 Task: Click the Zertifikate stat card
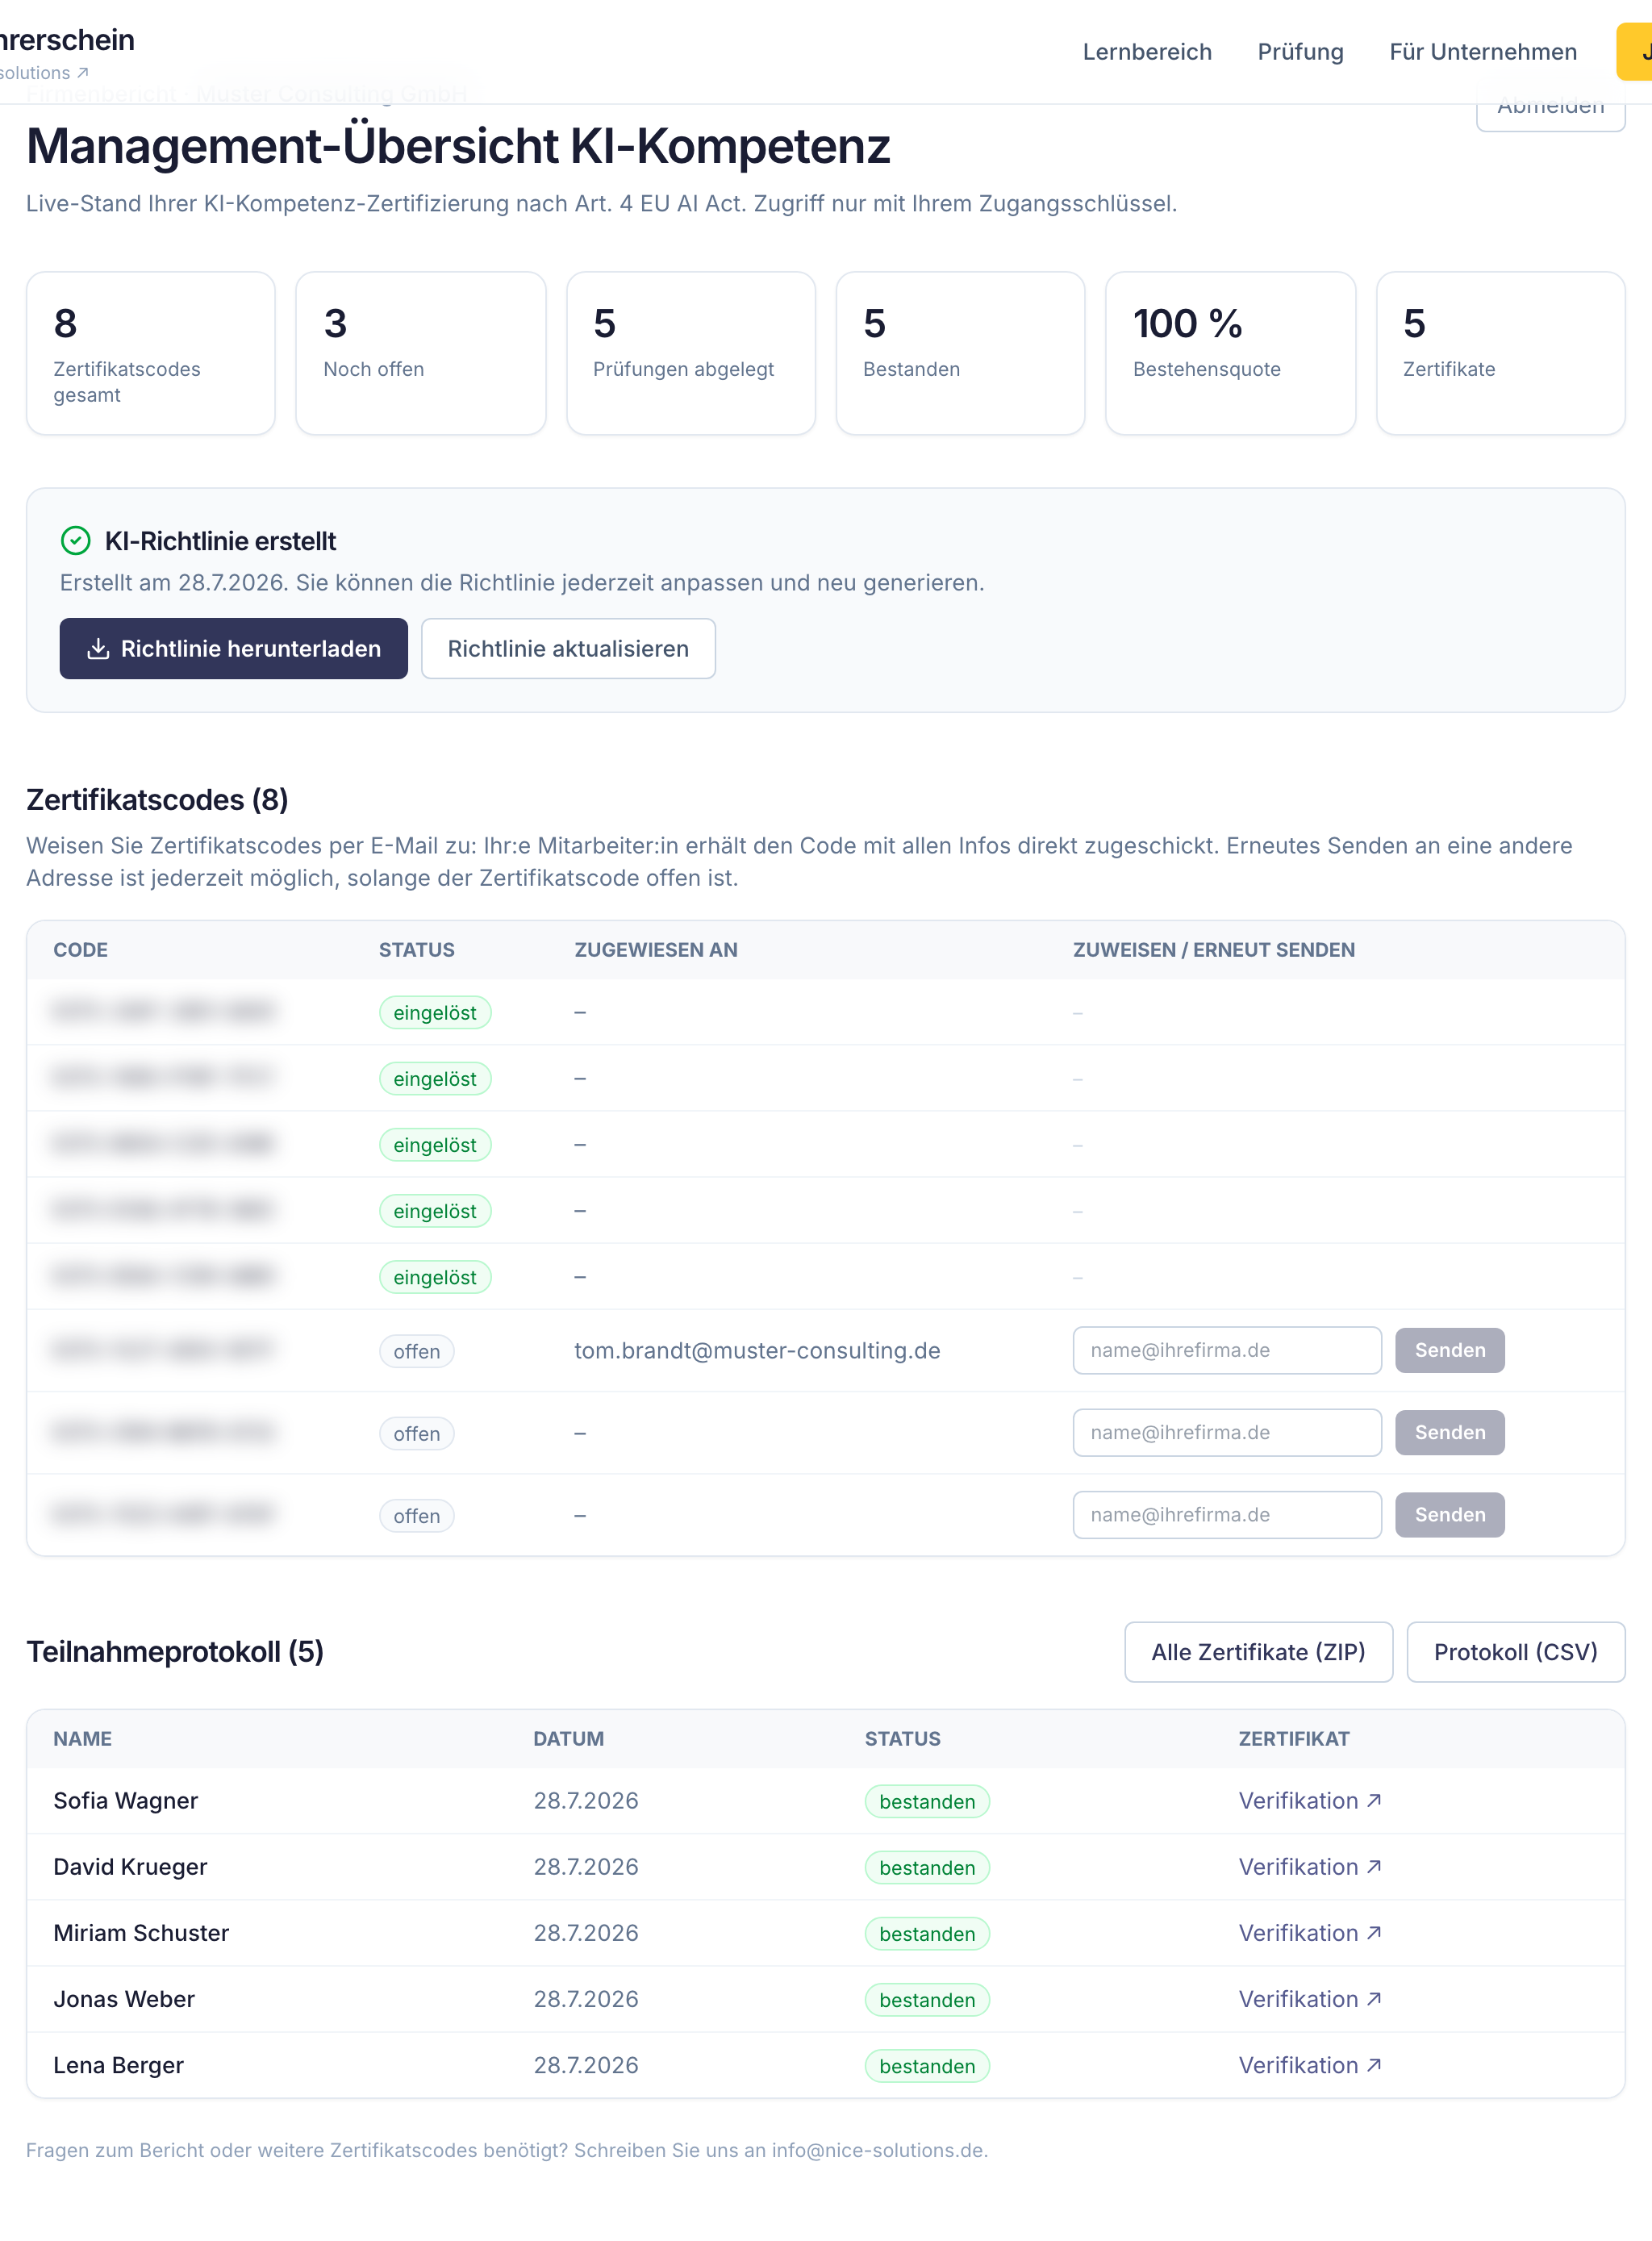pos(1500,353)
